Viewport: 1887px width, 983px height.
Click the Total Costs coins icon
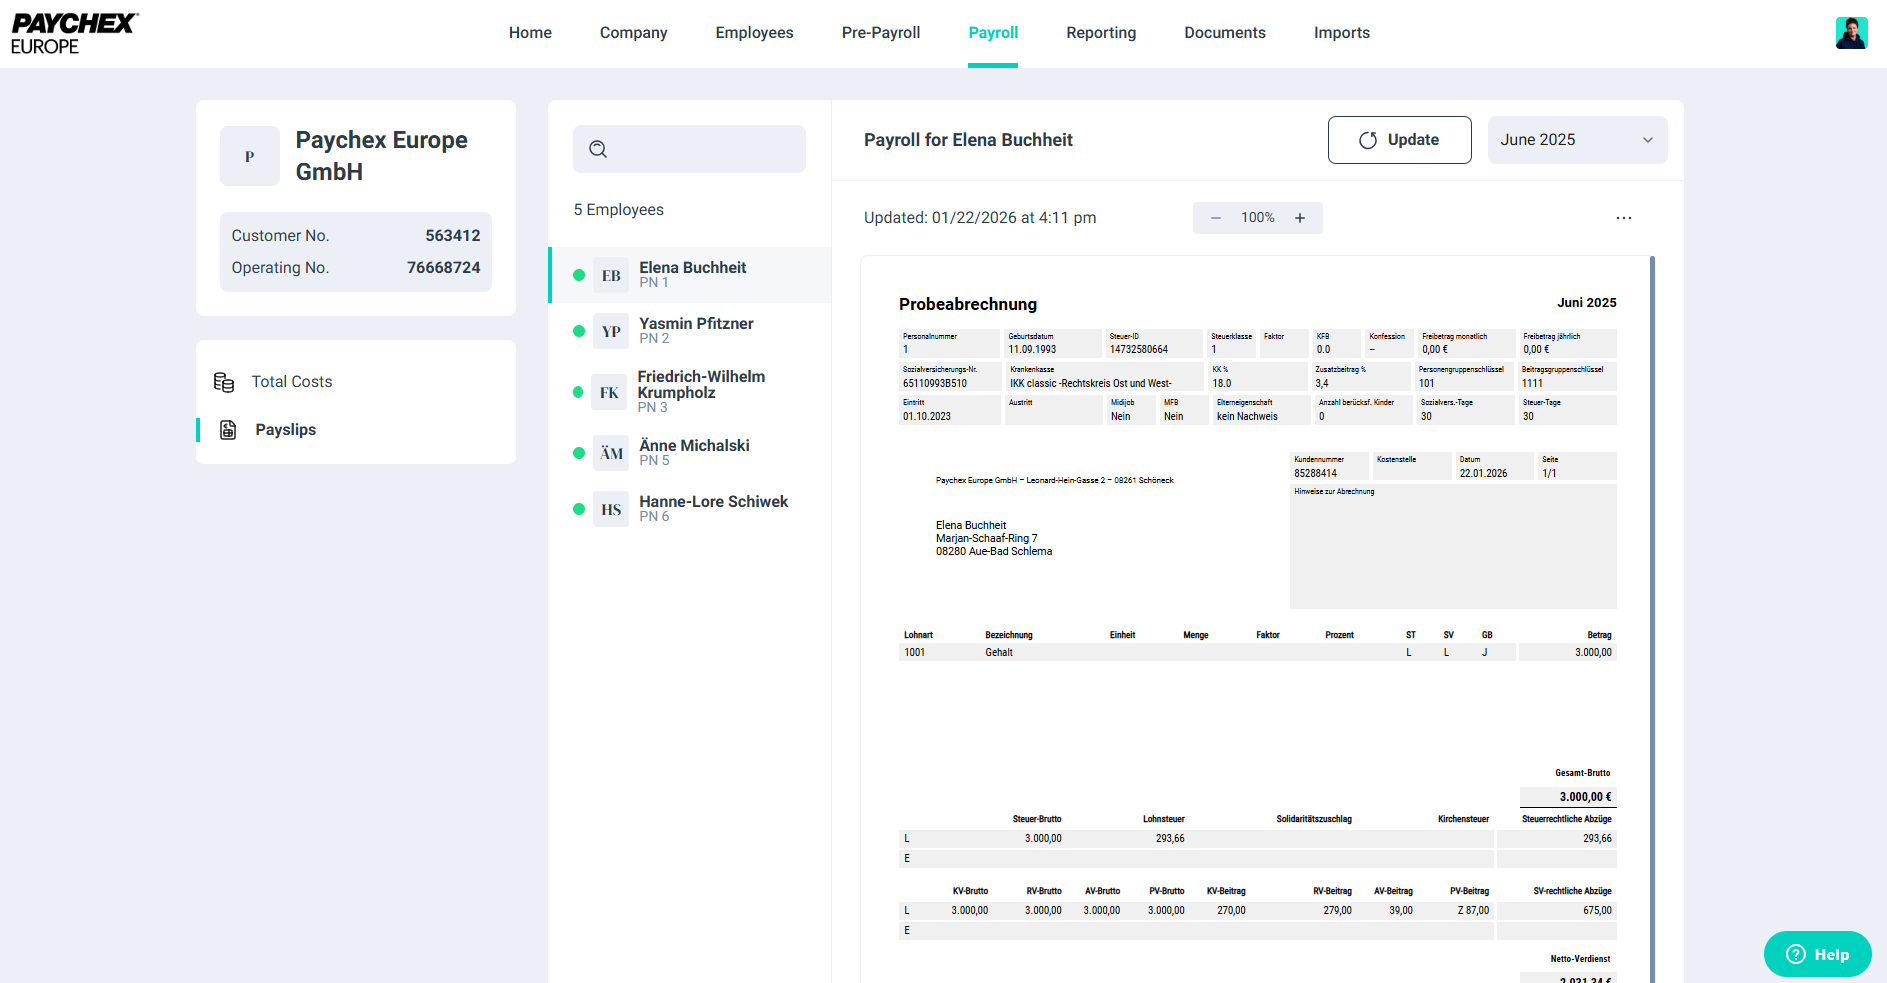point(224,382)
